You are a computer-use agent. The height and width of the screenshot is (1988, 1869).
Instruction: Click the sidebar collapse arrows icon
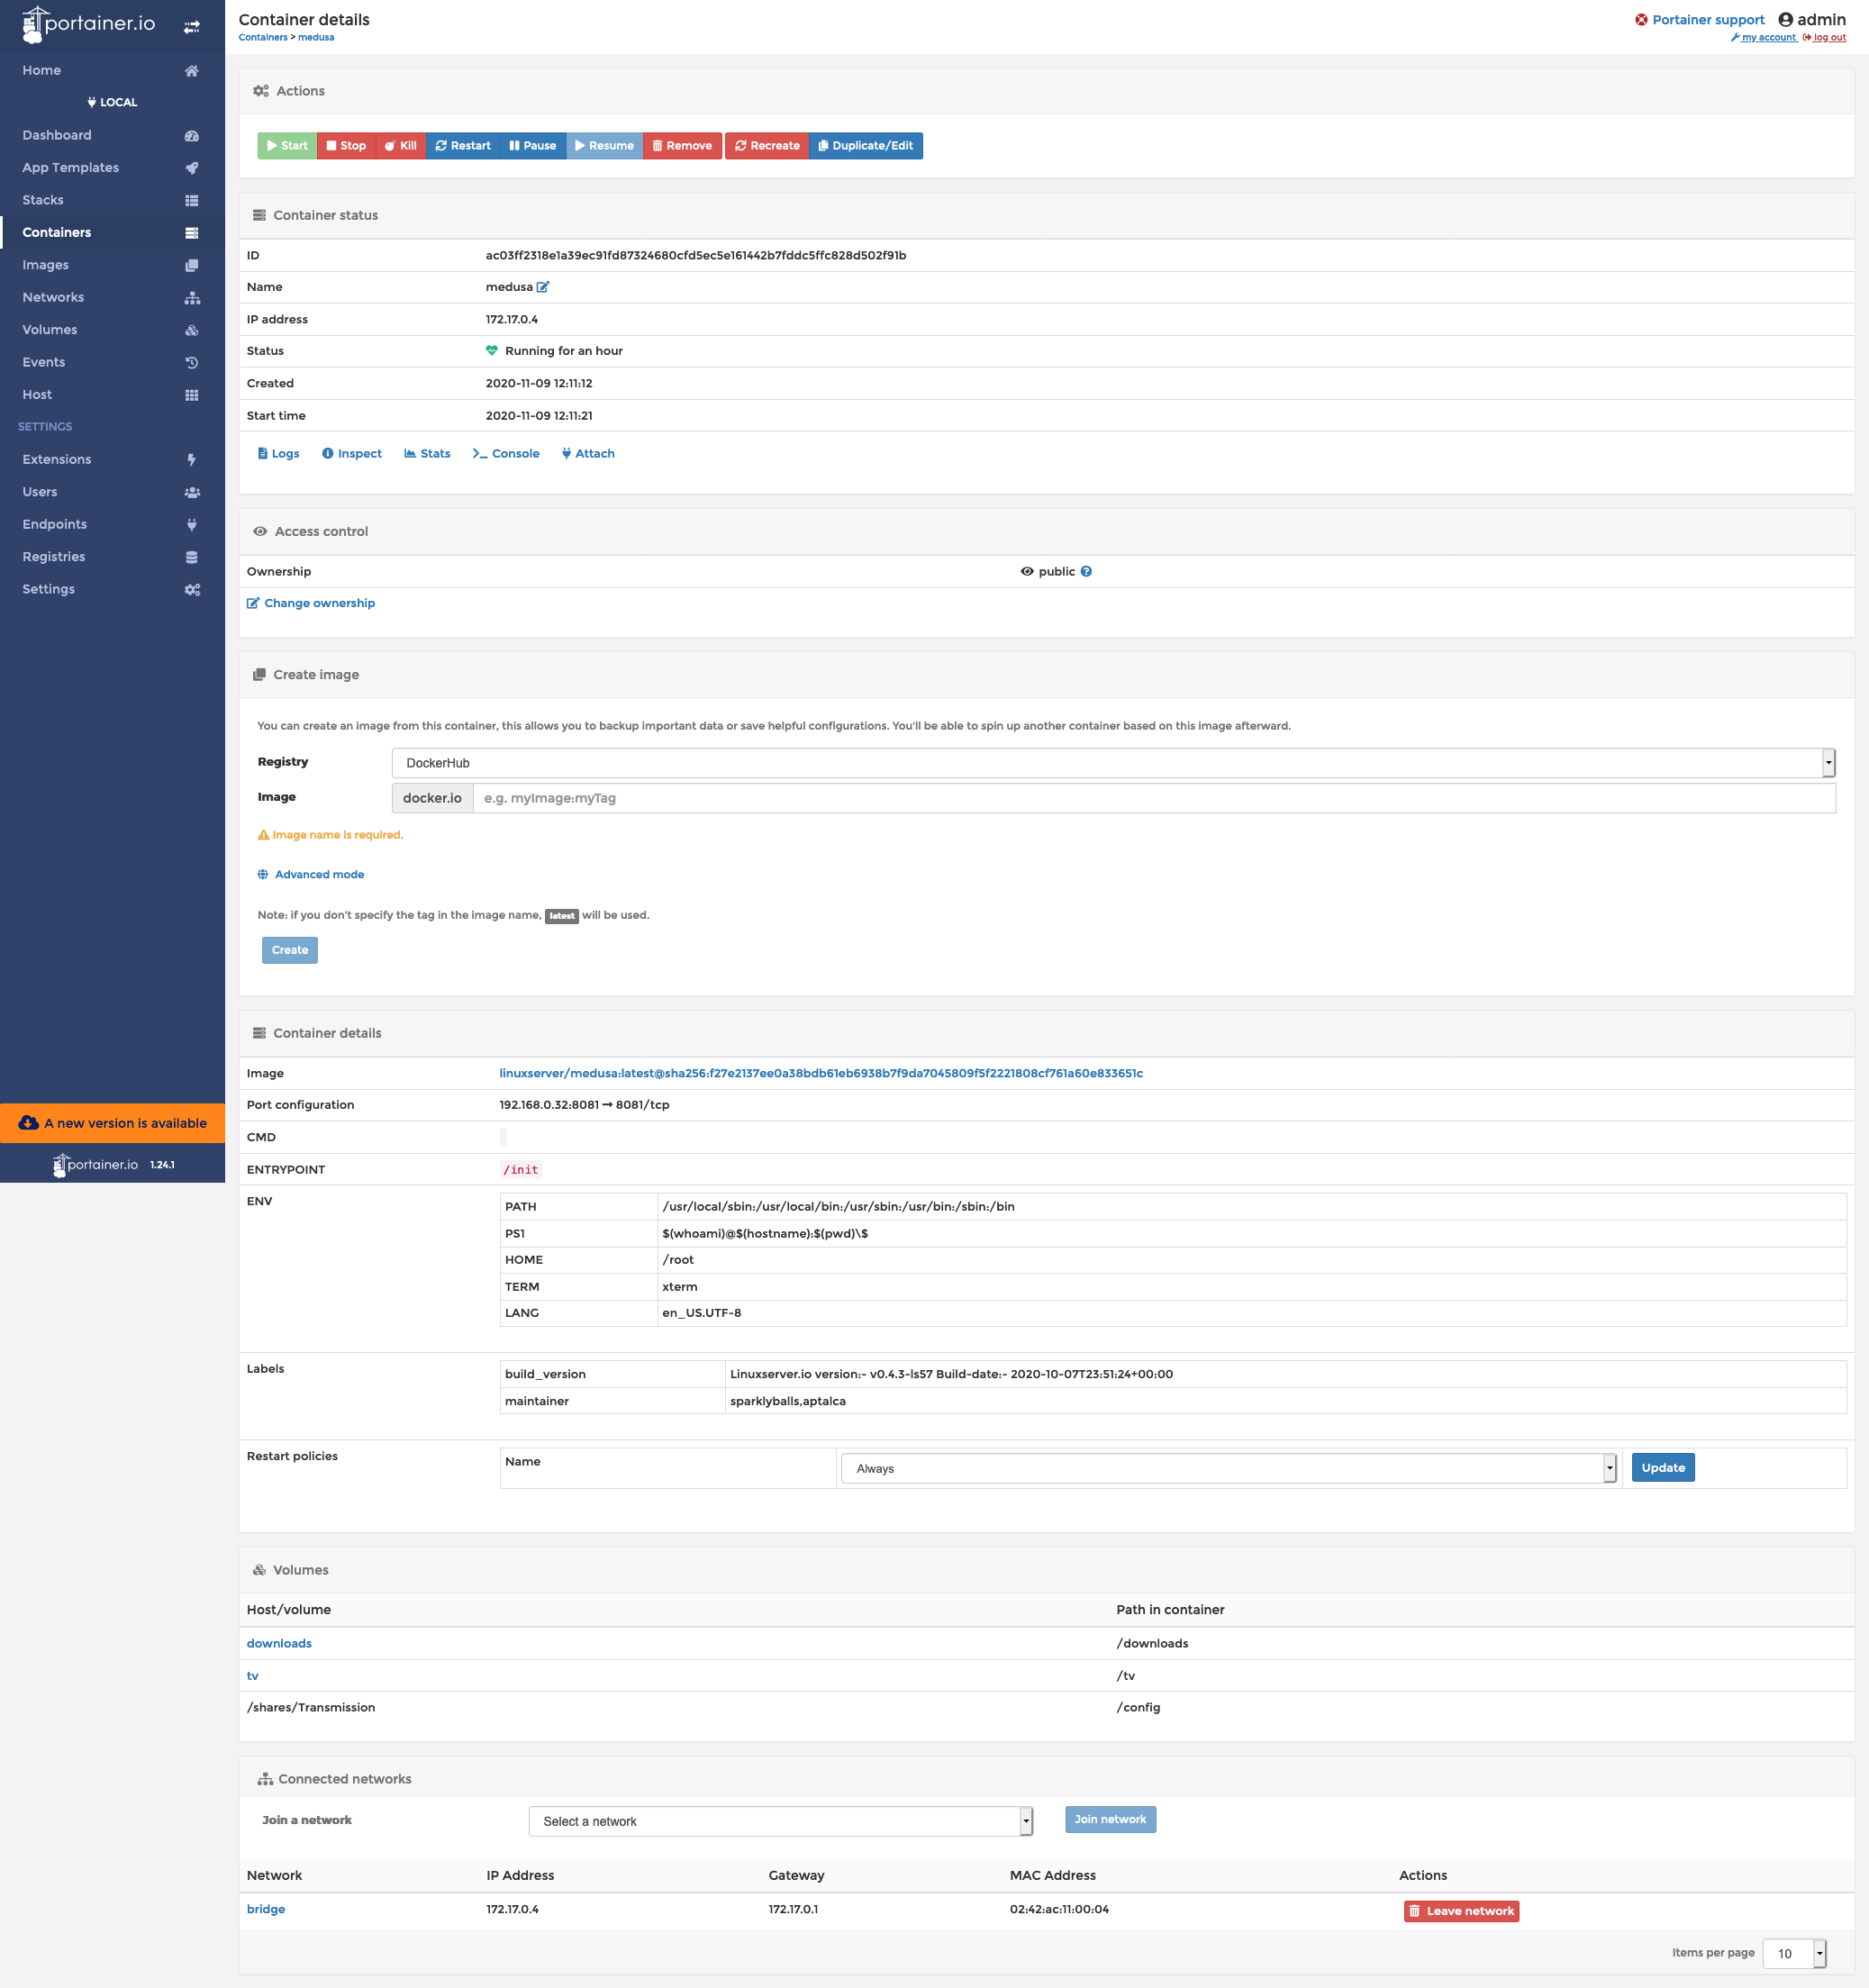(x=191, y=27)
